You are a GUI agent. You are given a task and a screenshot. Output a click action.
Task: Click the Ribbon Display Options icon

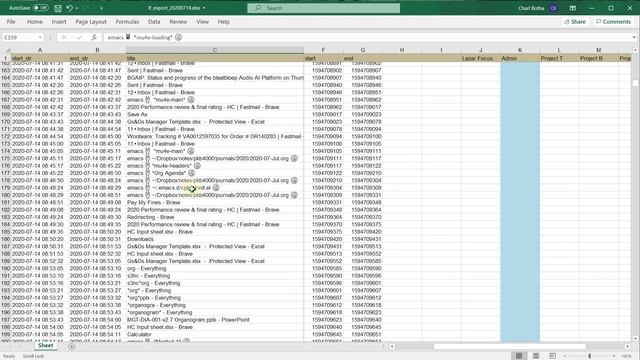pos(573,8)
